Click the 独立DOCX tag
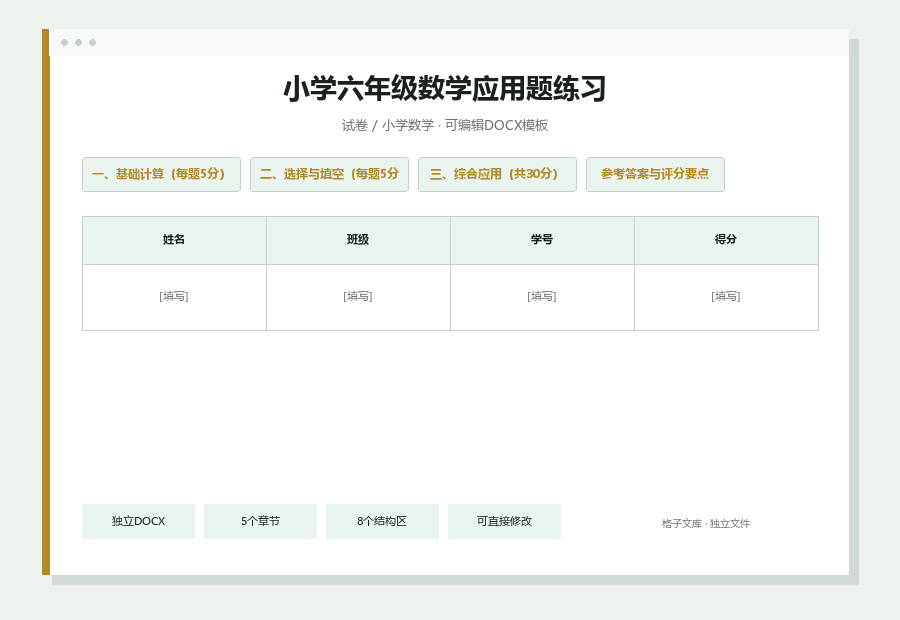 point(138,521)
